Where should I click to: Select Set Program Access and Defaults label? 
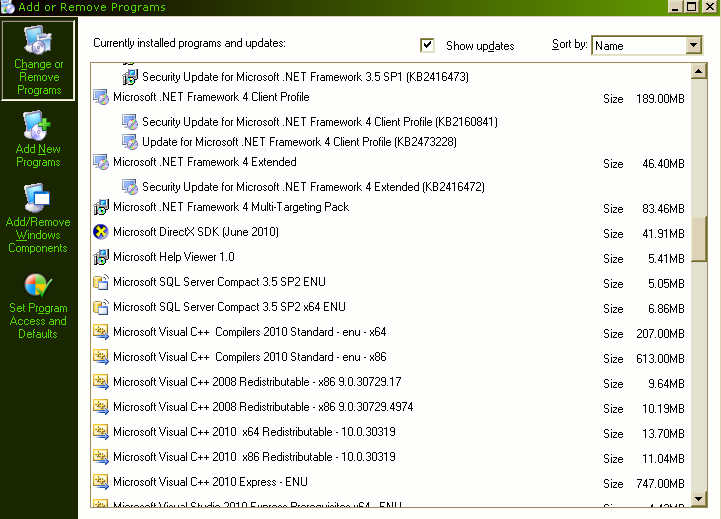tap(38, 321)
